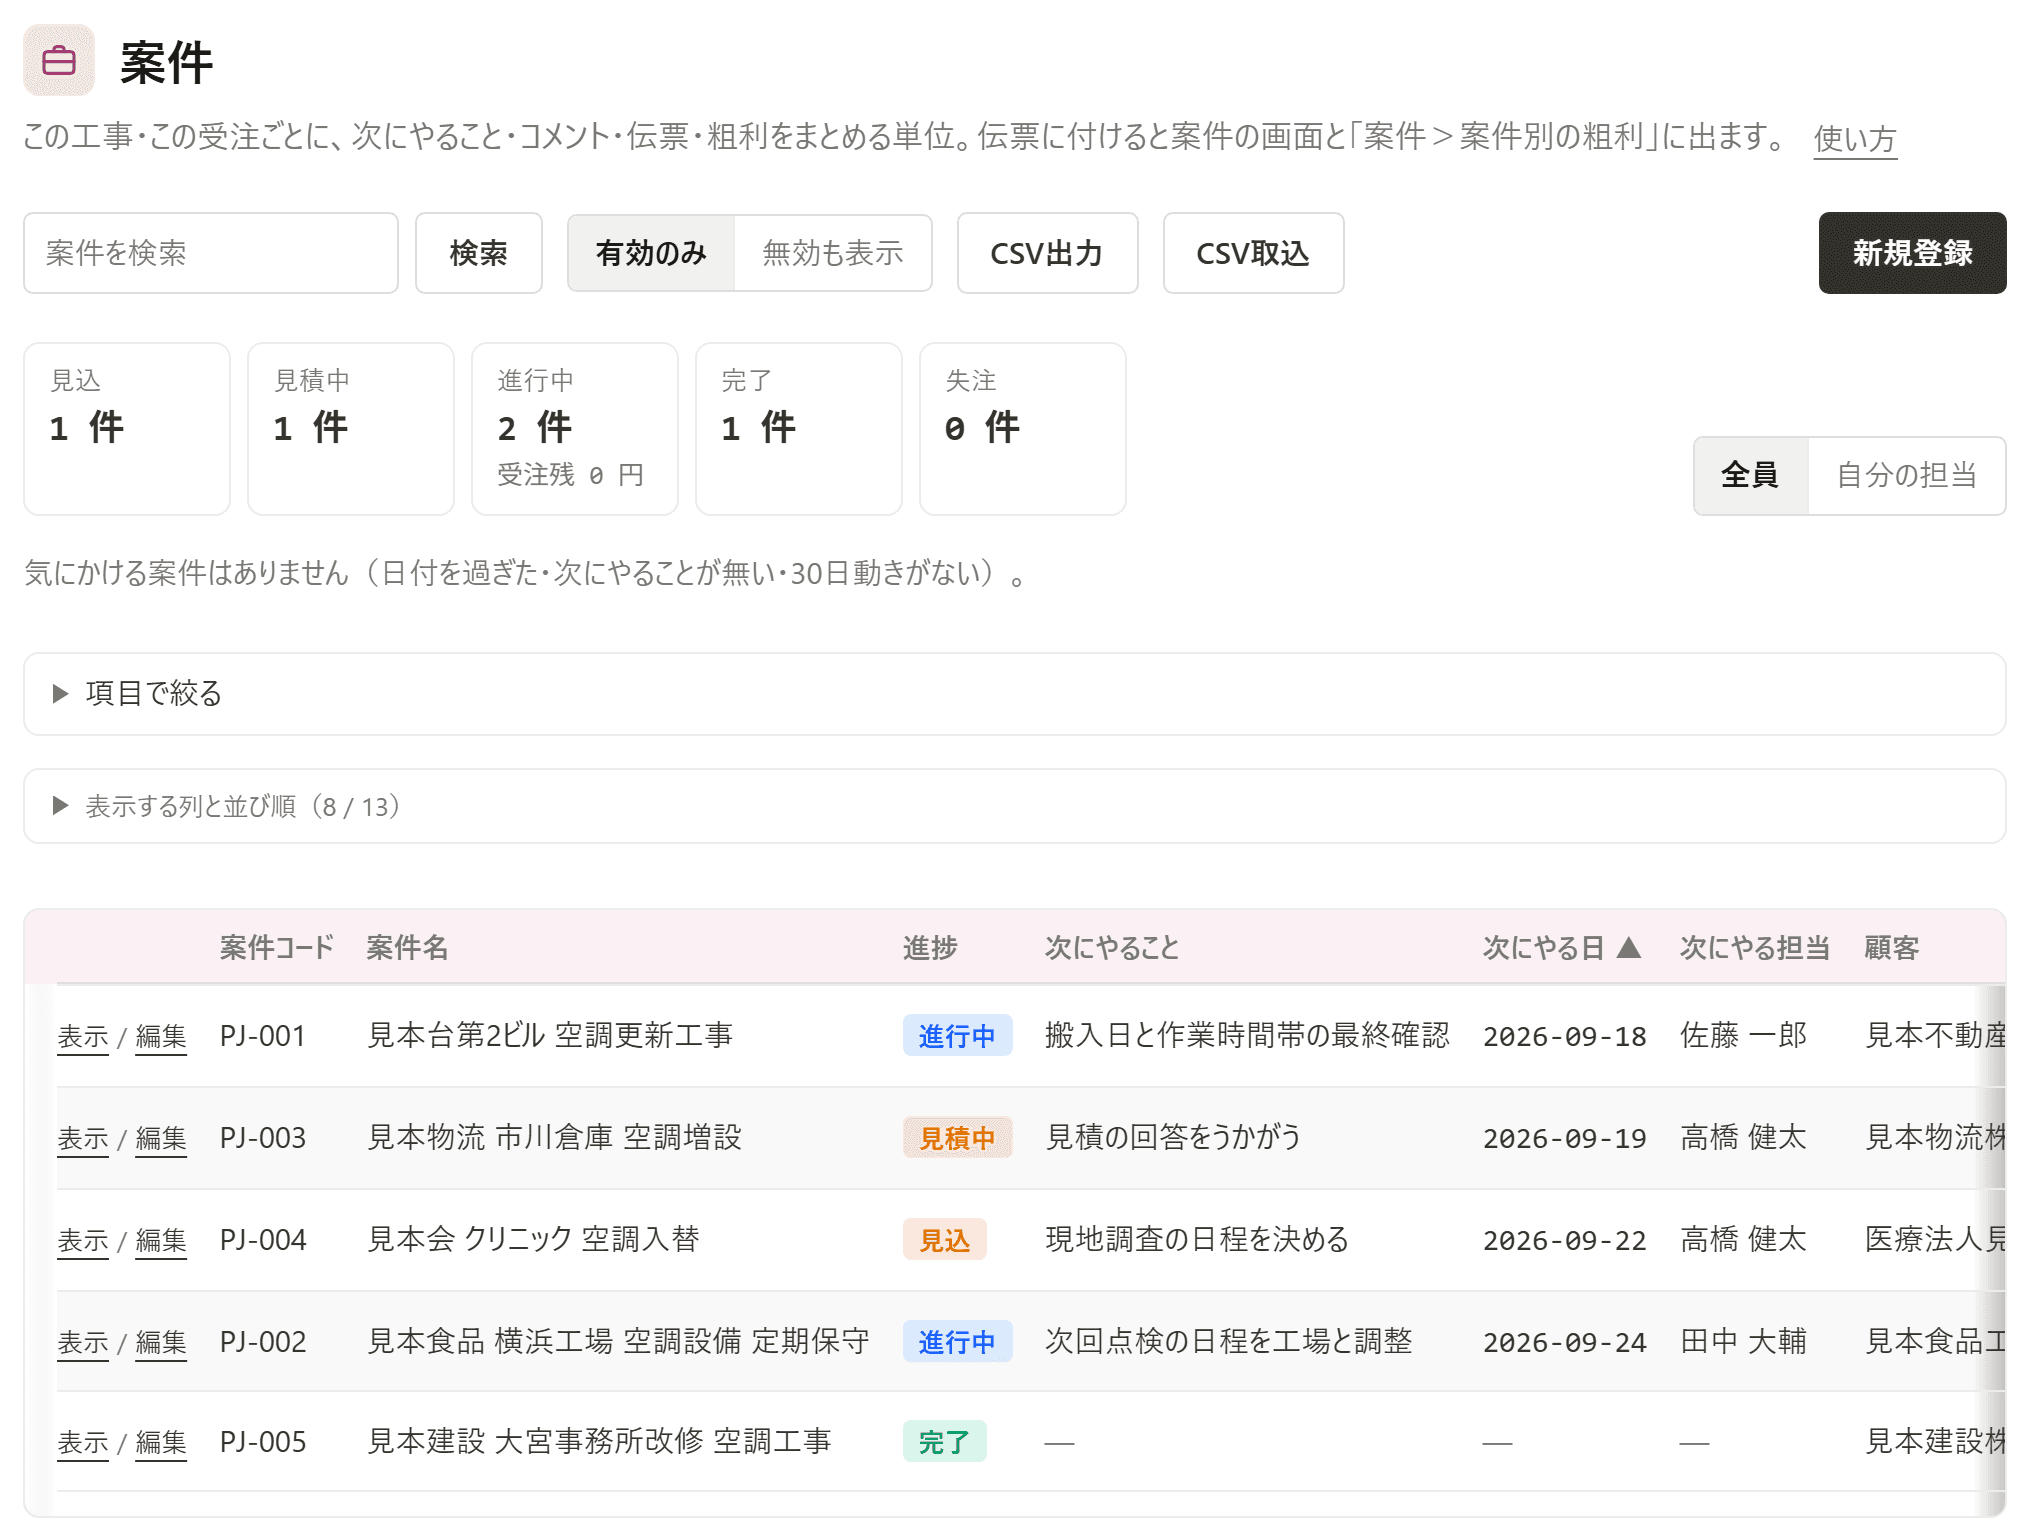Click 新規登録 to add a project

pyautogui.click(x=1912, y=253)
